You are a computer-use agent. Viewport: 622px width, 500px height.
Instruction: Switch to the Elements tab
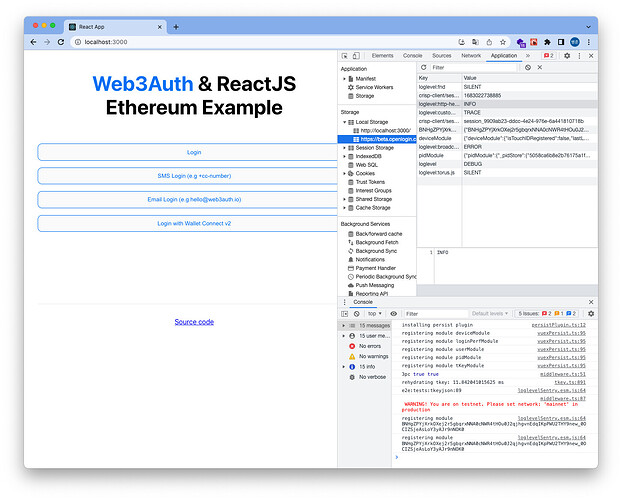382,56
